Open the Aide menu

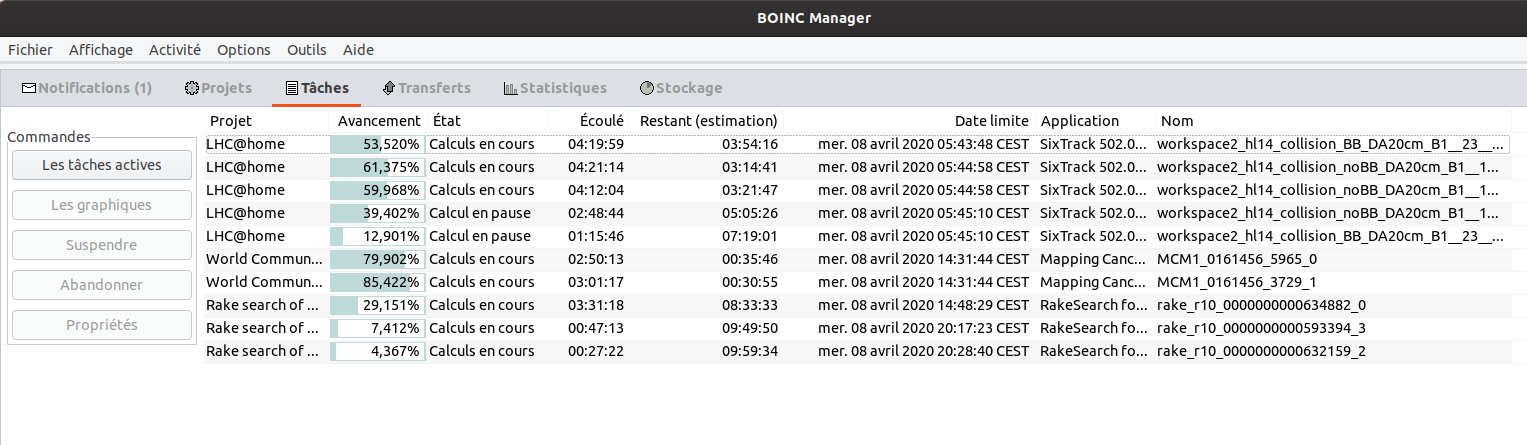tap(358, 49)
